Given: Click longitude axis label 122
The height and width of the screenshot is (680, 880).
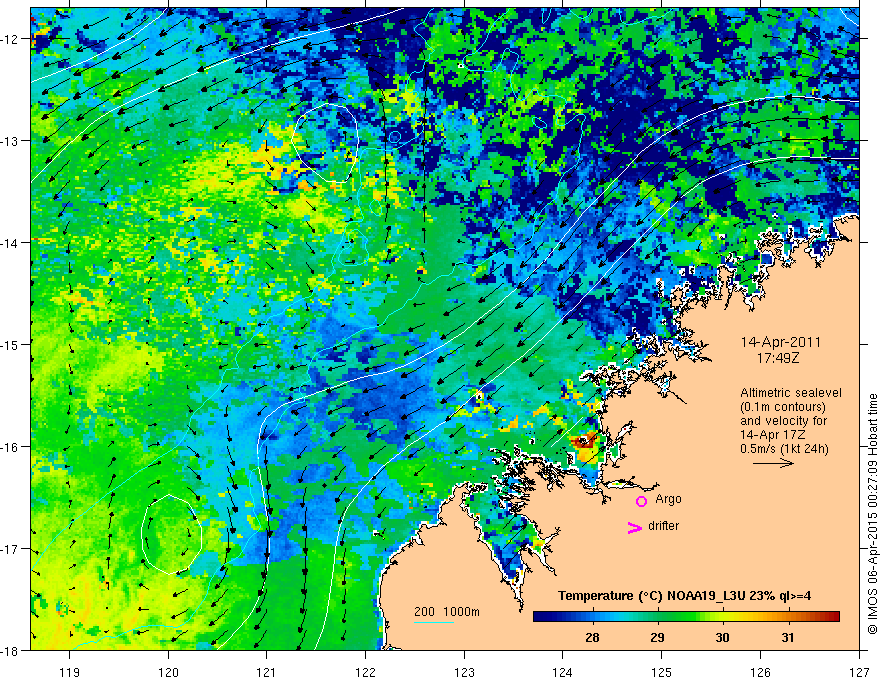Looking at the screenshot, I should (365, 672).
